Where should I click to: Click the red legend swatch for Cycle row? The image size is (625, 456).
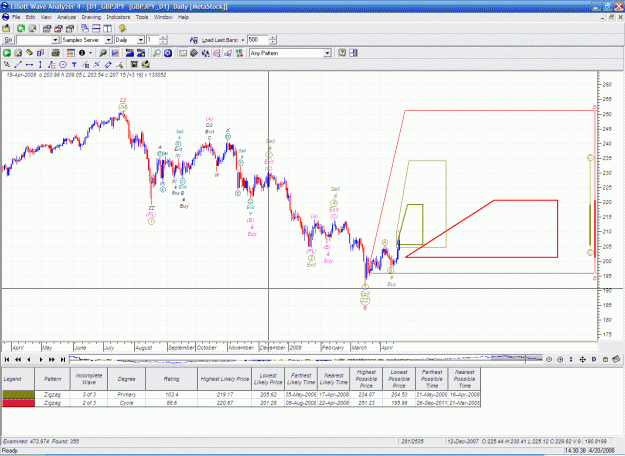pyautogui.click(x=18, y=403)
